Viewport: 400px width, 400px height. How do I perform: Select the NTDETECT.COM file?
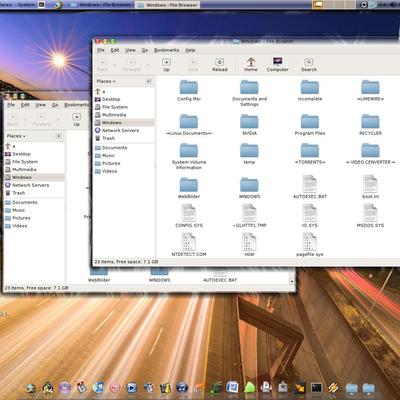pos(189,245)
